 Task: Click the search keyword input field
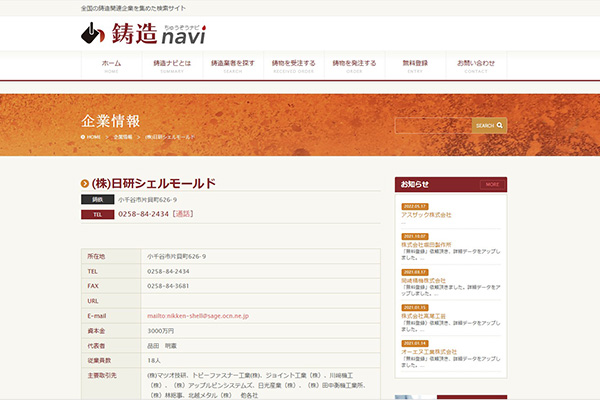(x=432, y=126)
